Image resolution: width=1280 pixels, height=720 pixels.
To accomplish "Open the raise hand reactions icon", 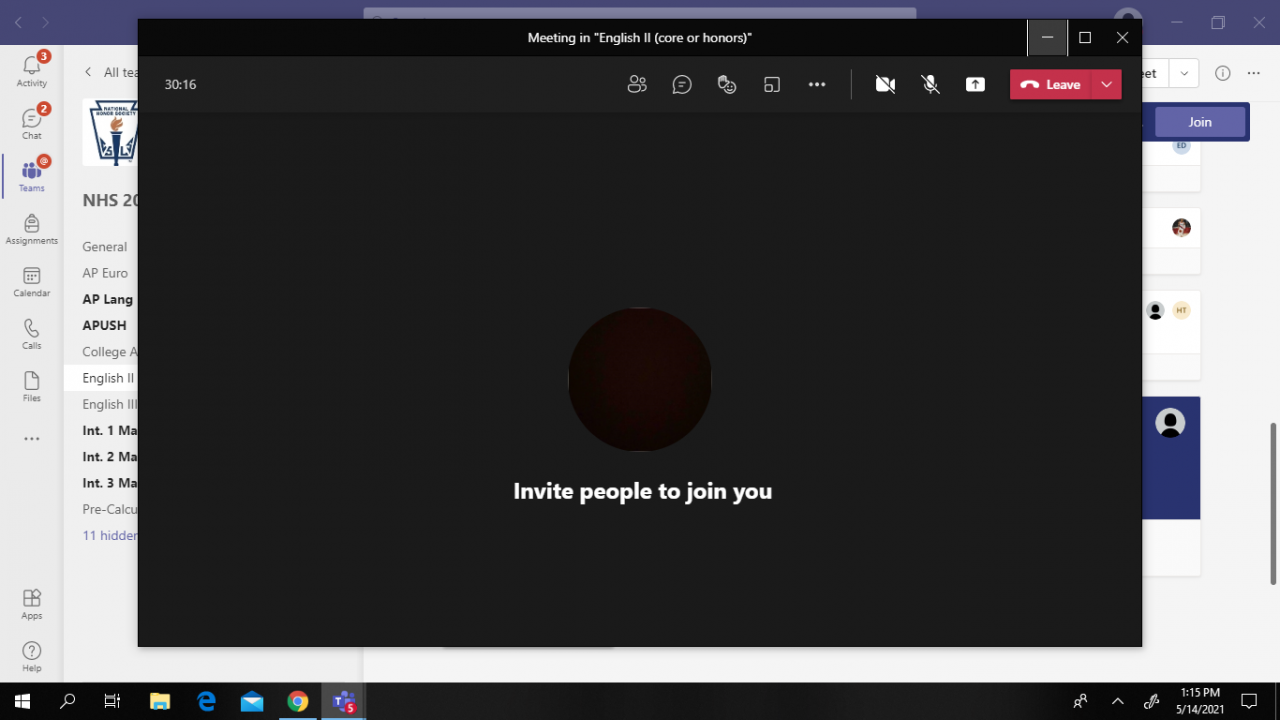I will [727, 85].
